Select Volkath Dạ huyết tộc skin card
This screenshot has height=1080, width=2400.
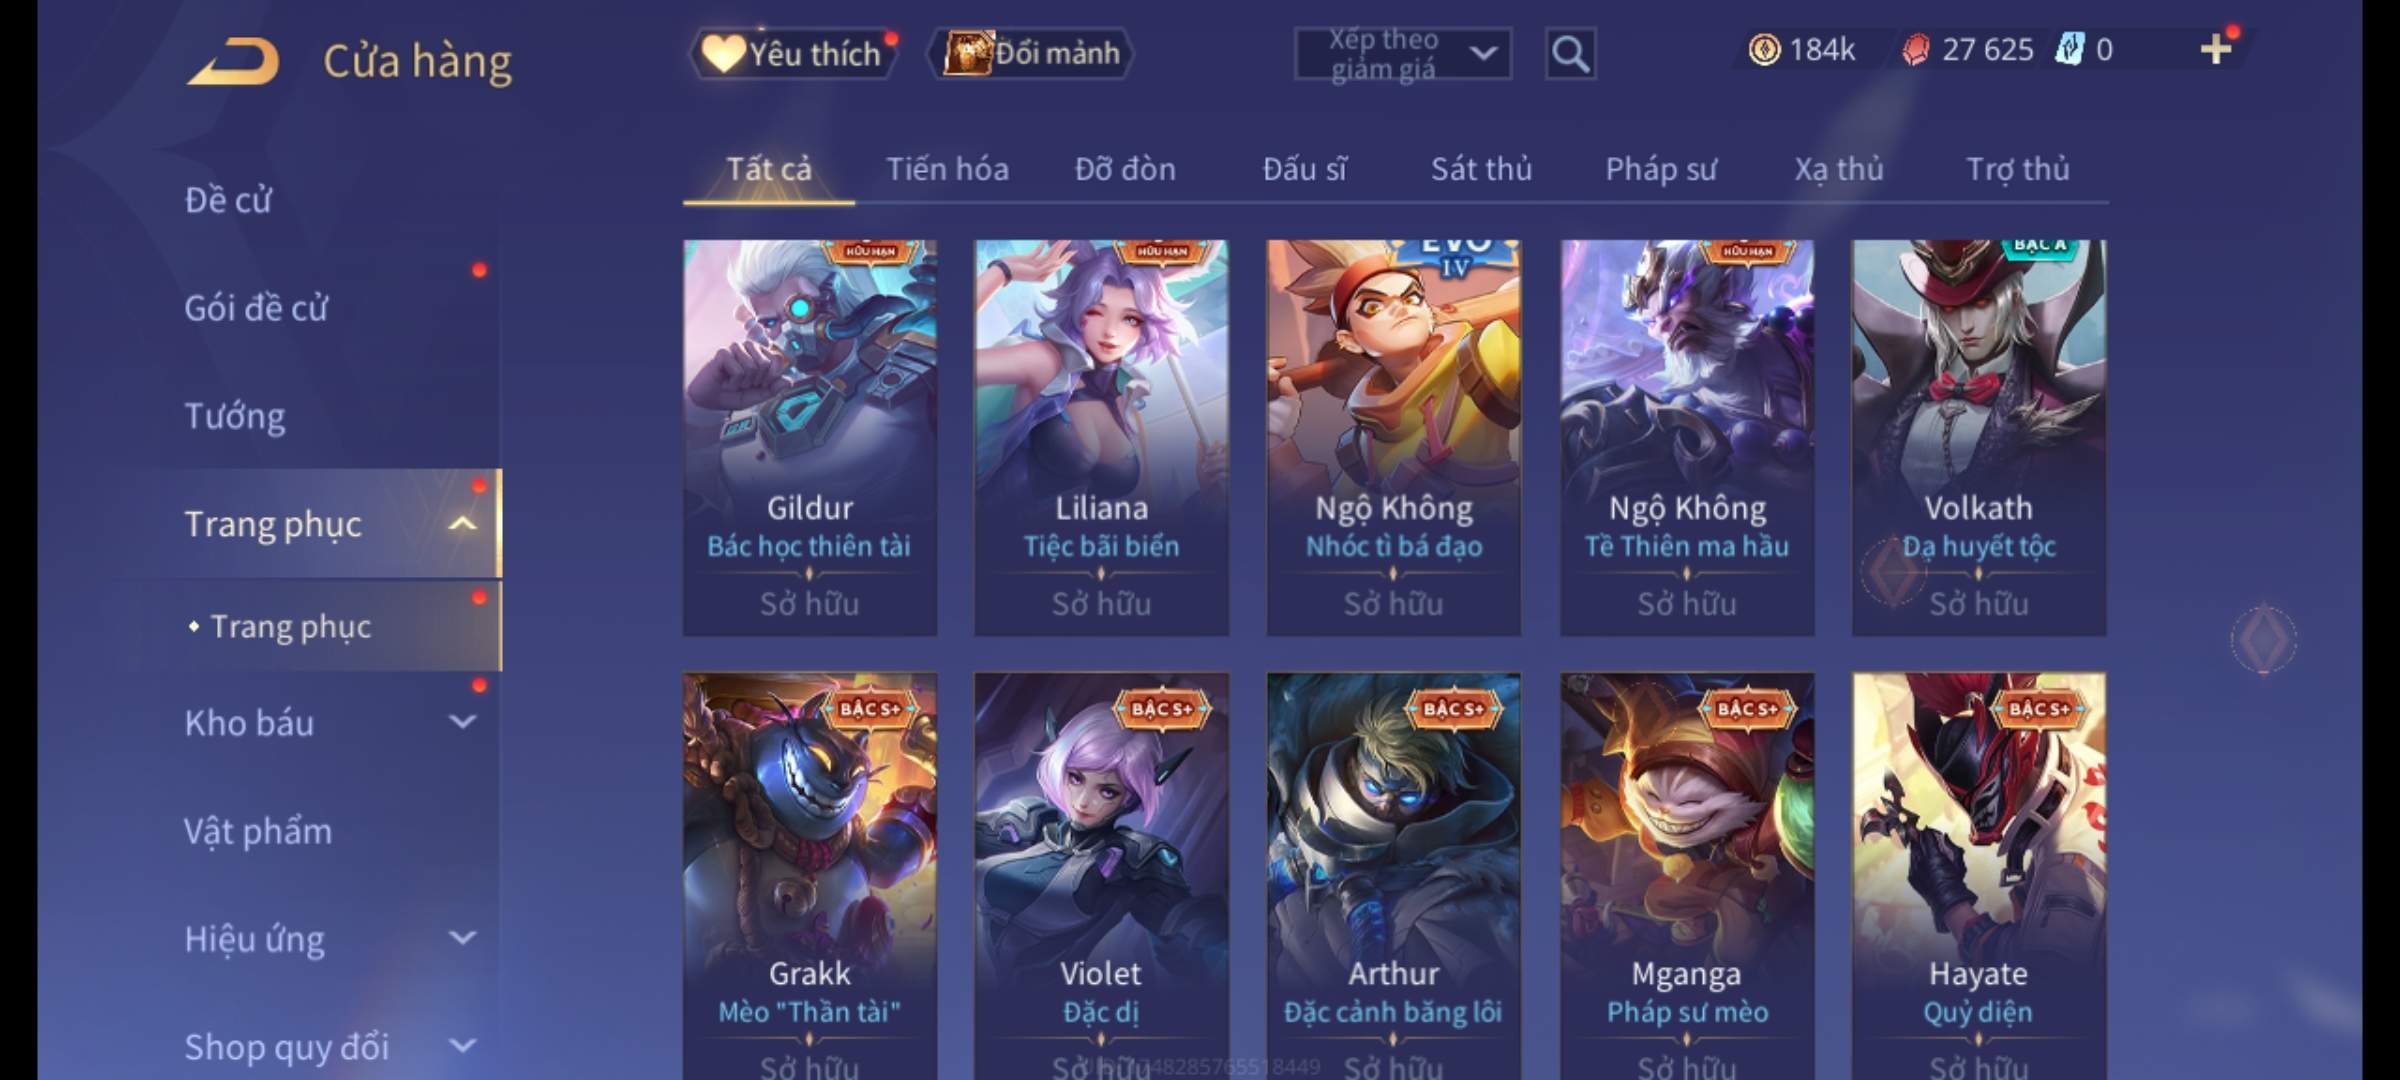pos(1978,437)
